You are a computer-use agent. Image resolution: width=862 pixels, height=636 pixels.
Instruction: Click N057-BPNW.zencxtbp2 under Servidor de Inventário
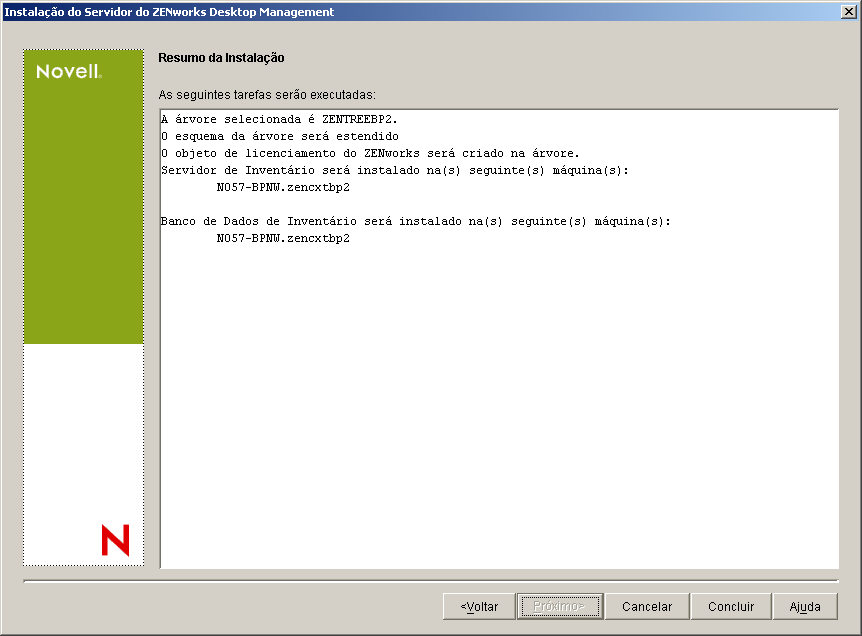tap(283, 187)
